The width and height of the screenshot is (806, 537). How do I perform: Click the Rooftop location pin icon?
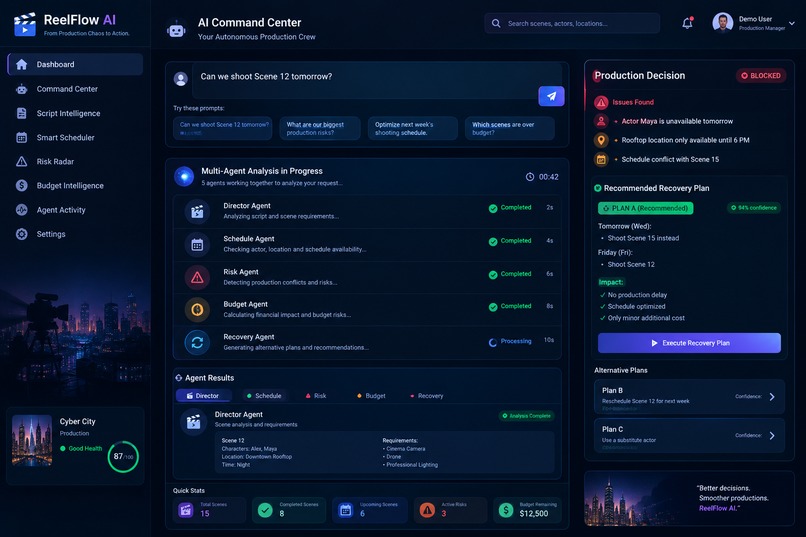[x=601, y=140]
